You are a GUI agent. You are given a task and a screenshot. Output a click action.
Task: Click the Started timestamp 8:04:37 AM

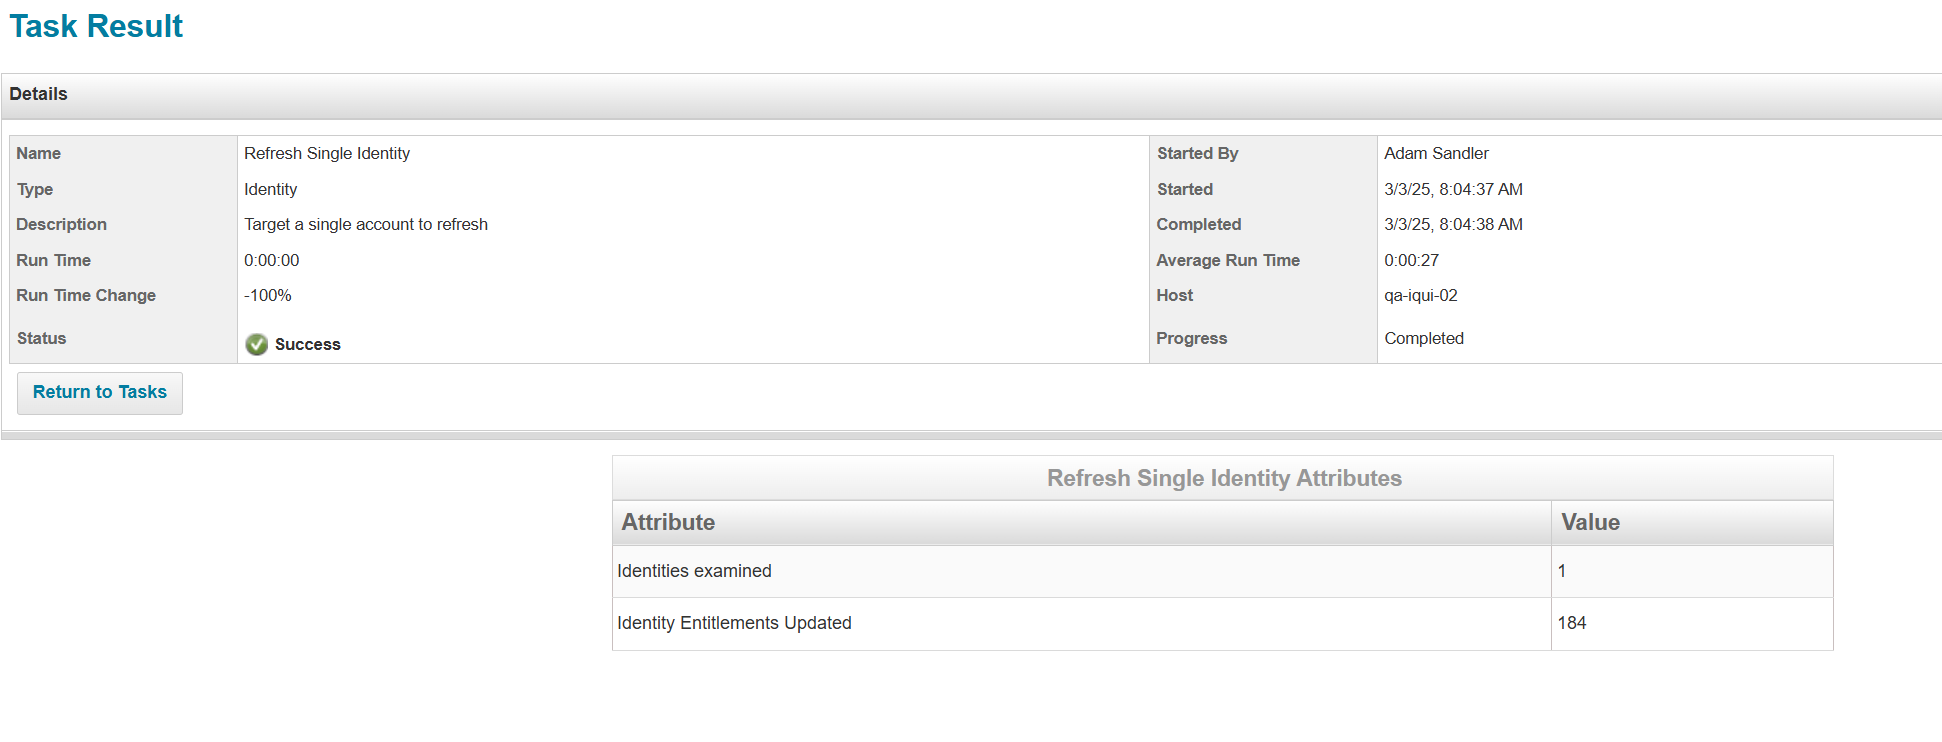tap(1453, 189)
